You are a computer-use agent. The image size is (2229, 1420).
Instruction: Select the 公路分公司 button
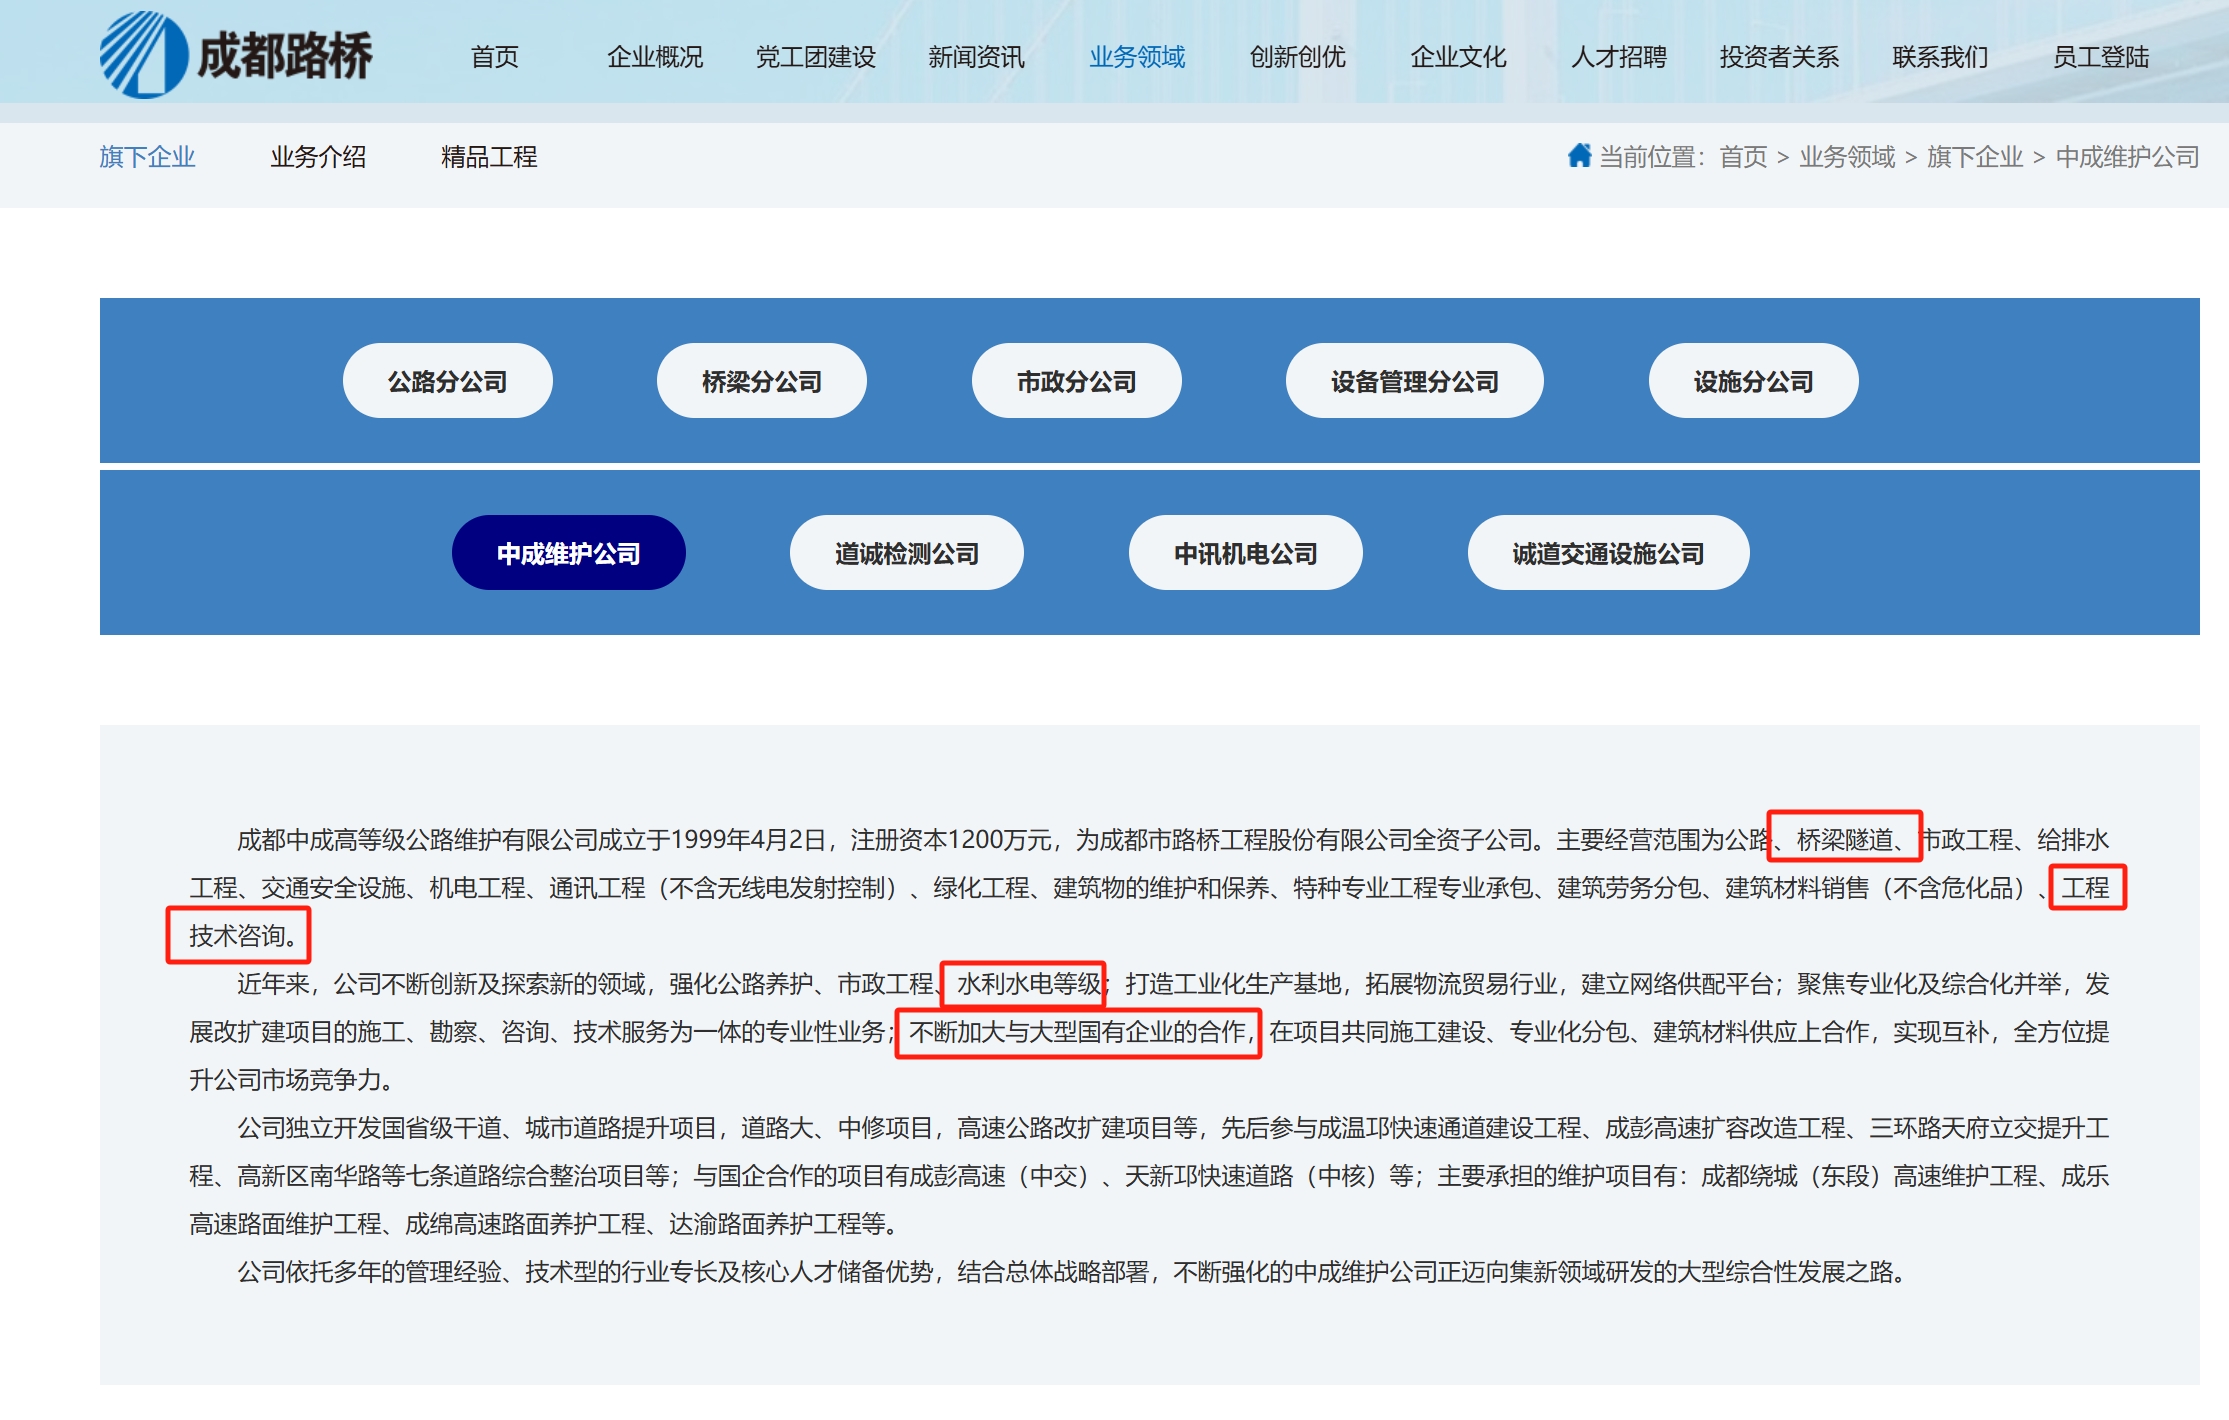coord(448,381)
